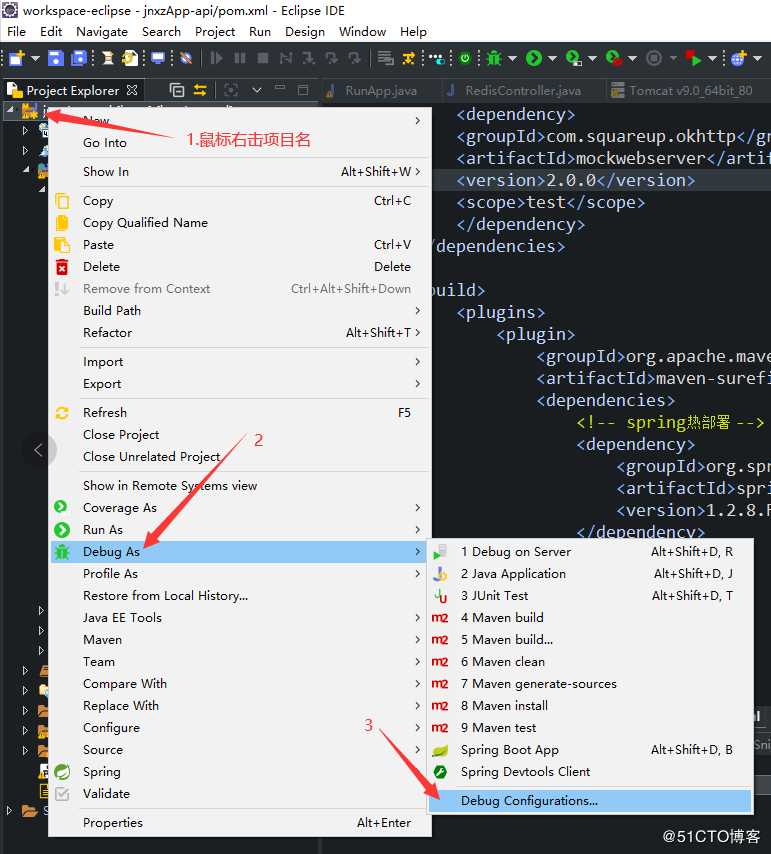Screen dimensions: 771x854
Task: Click the New wizard toolbar icon
Action: coord(17,58)
